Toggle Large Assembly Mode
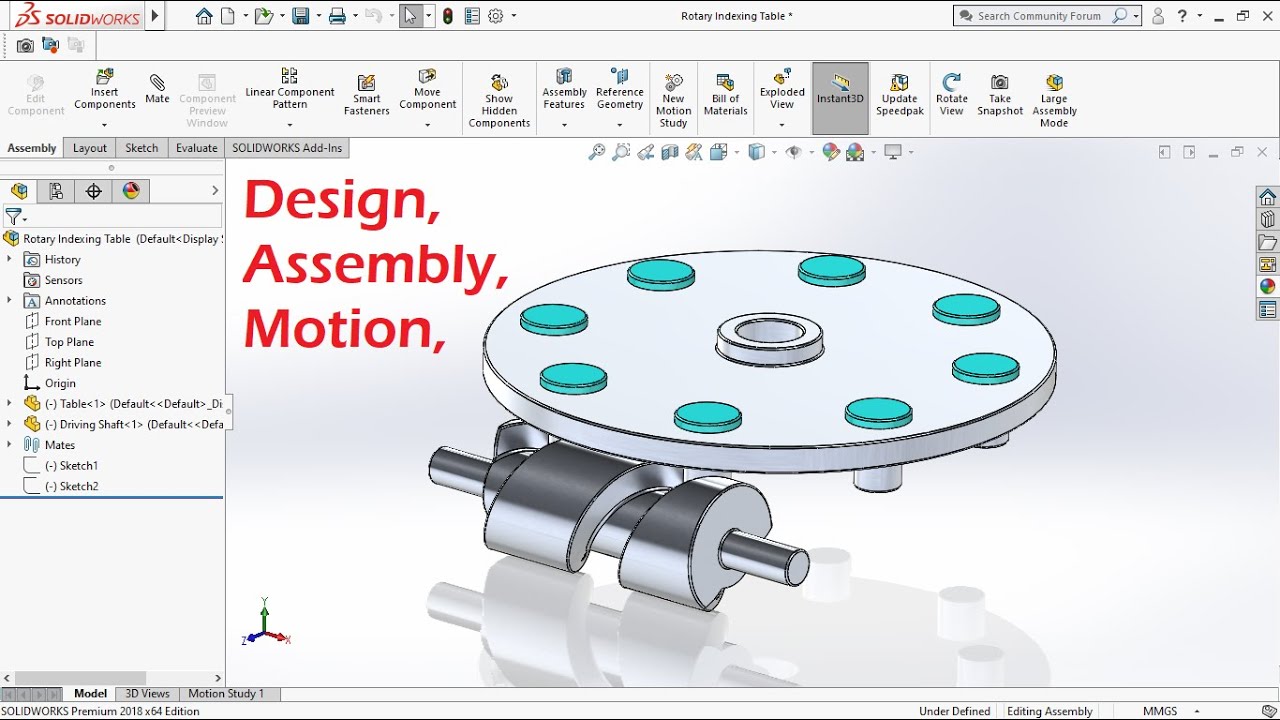The image size is (1280, 720). (x=1054, y=100)
